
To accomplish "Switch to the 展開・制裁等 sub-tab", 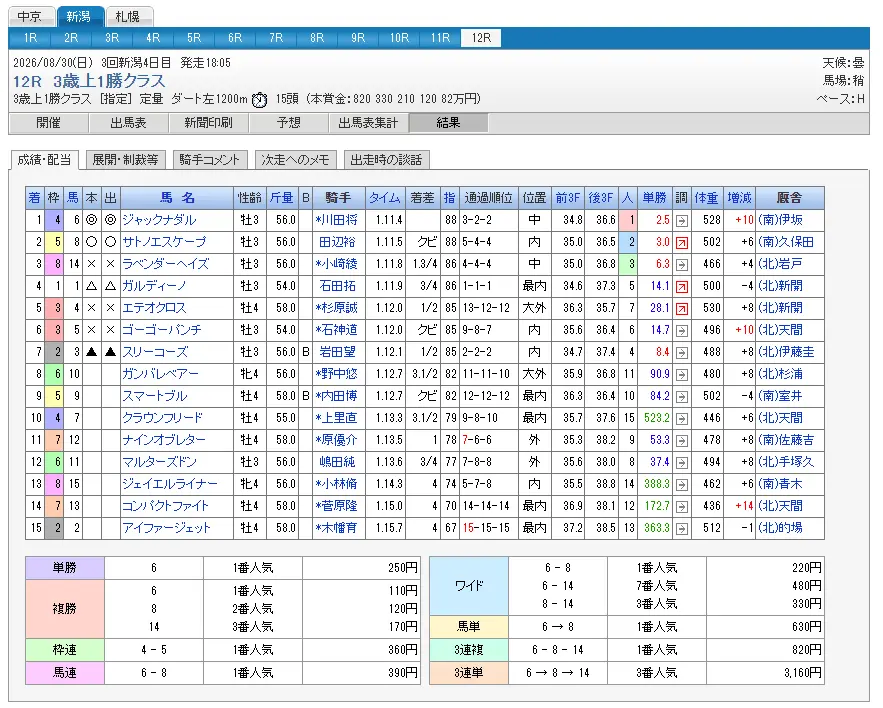I will click(126, 160).
